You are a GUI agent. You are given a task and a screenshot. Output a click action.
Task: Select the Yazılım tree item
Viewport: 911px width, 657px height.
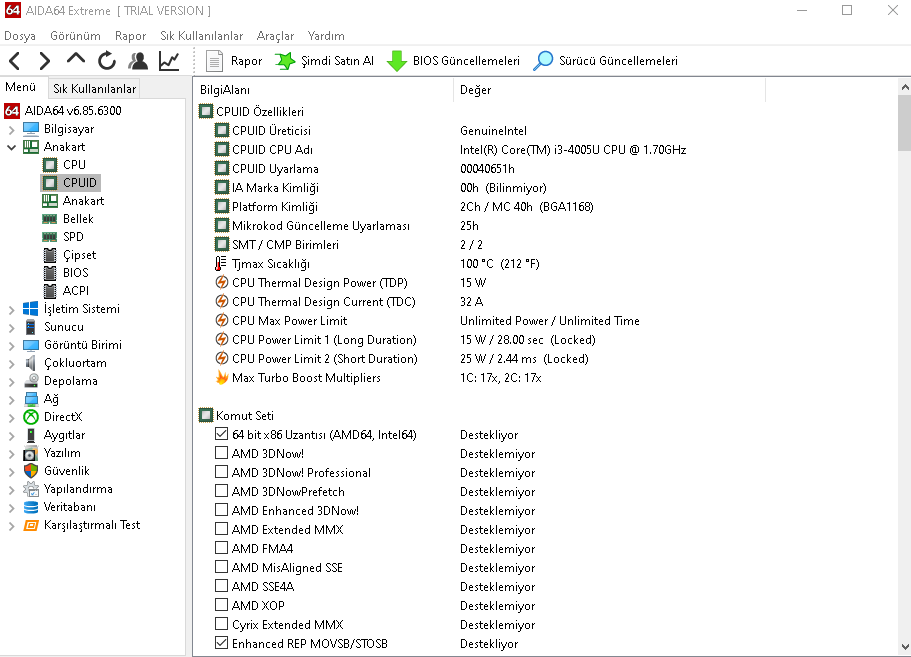click(62, 453)
